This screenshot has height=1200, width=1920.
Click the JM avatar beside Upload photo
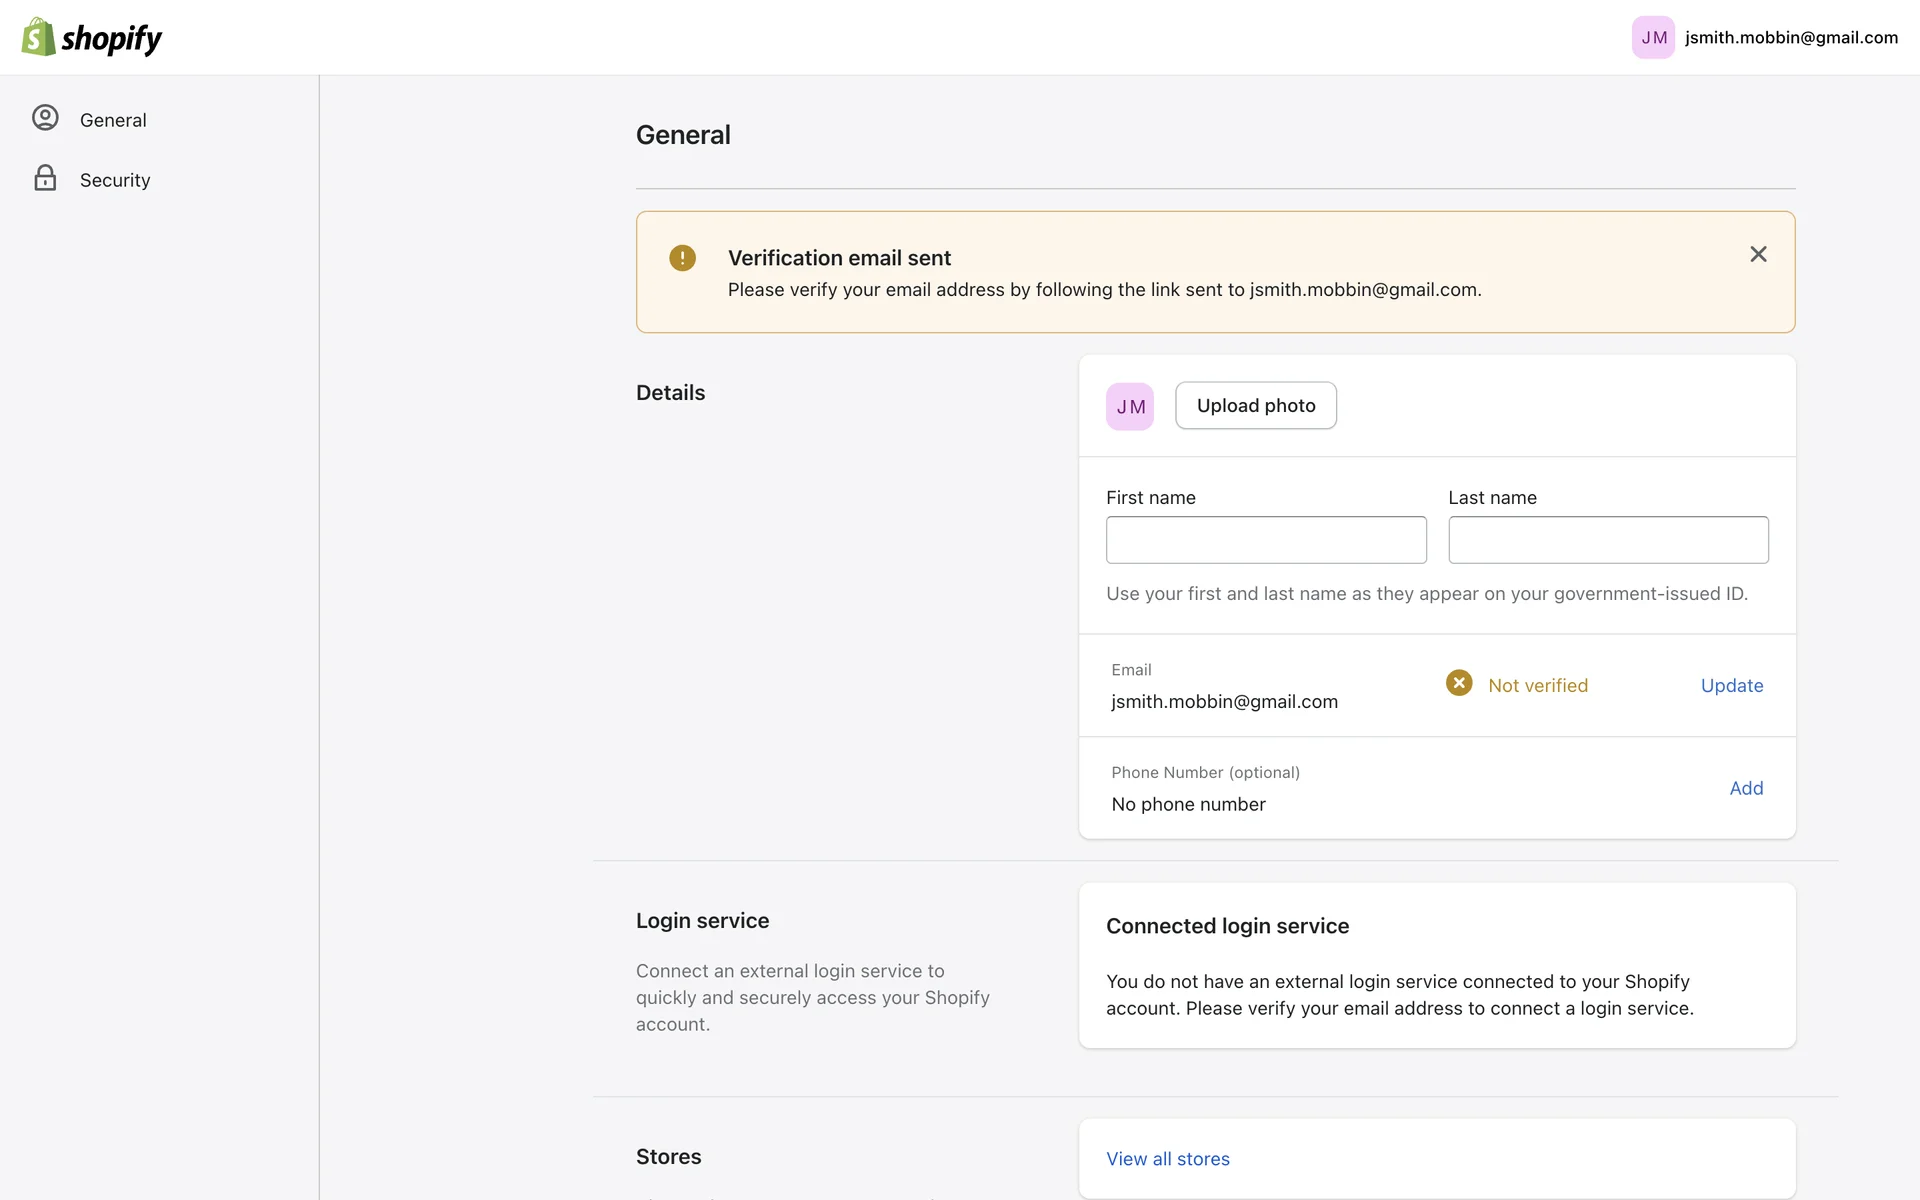(1130, 406)
